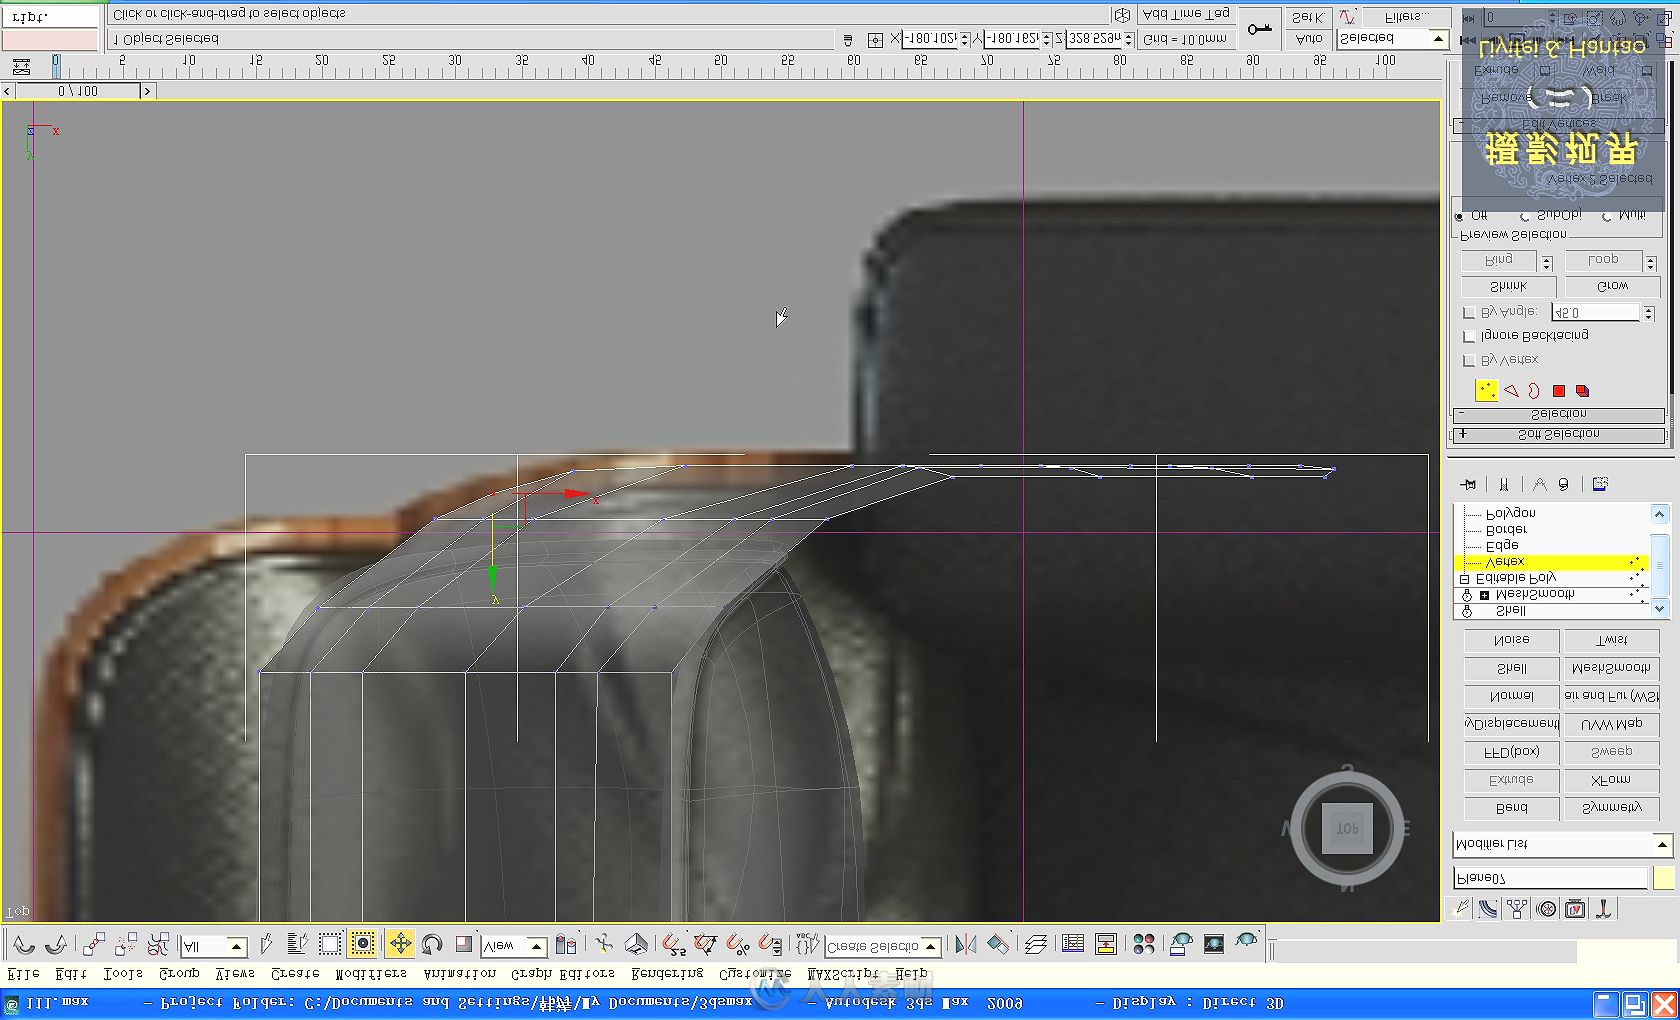Toggle the 3D Snaps magnet icon
1680x1020 pixels.
pyautogui.click(x=674, y=944)
